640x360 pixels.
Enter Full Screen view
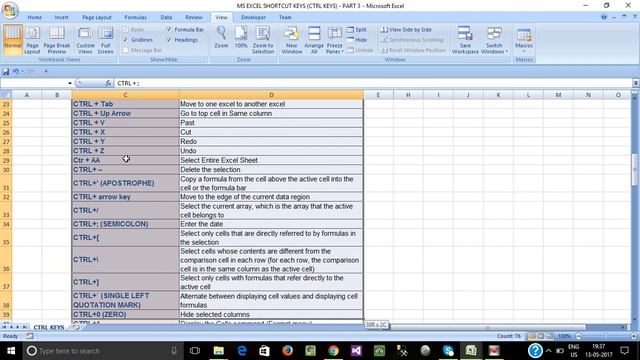pyautogui.click(x=105, y=40)
